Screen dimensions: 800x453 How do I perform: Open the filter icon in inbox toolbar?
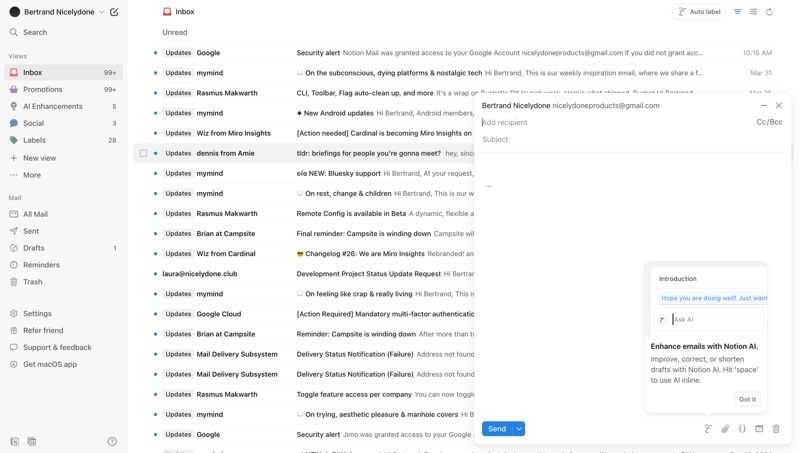[x=737, y=12]
